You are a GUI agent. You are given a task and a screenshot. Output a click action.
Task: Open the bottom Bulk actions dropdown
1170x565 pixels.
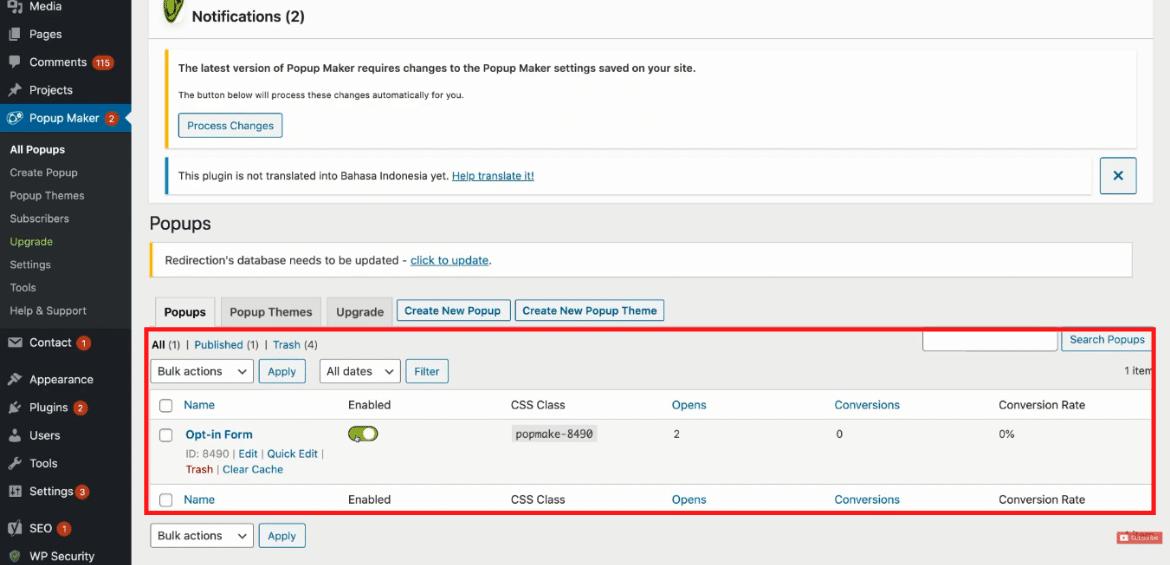coord(202,536)
